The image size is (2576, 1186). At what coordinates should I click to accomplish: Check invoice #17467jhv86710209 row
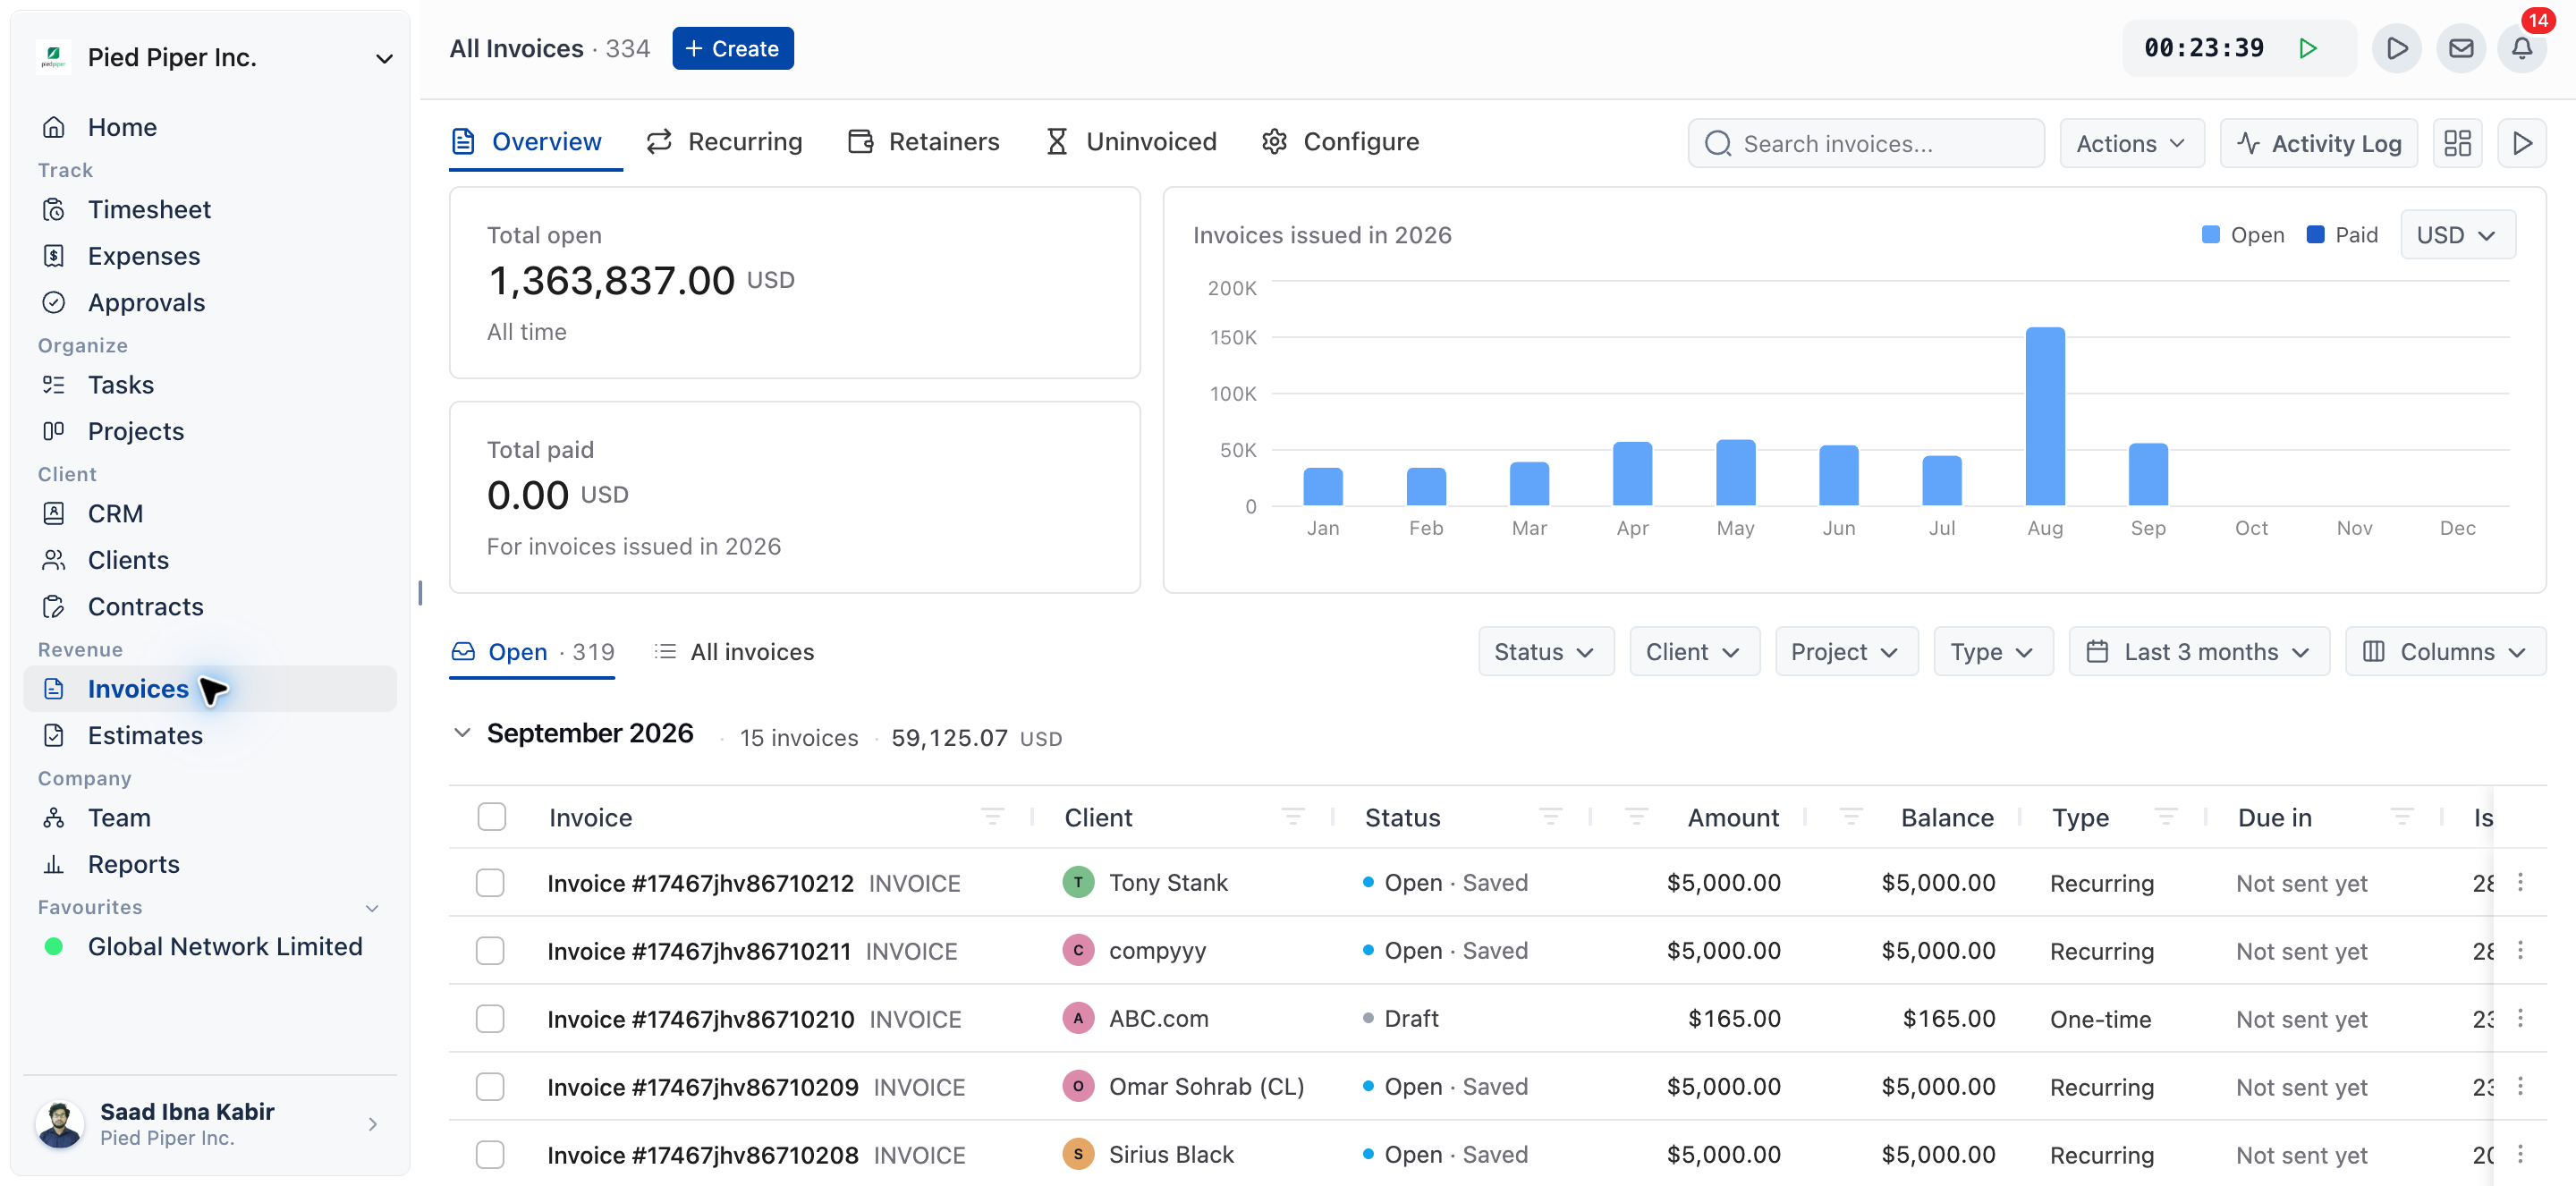point(490,1087)
